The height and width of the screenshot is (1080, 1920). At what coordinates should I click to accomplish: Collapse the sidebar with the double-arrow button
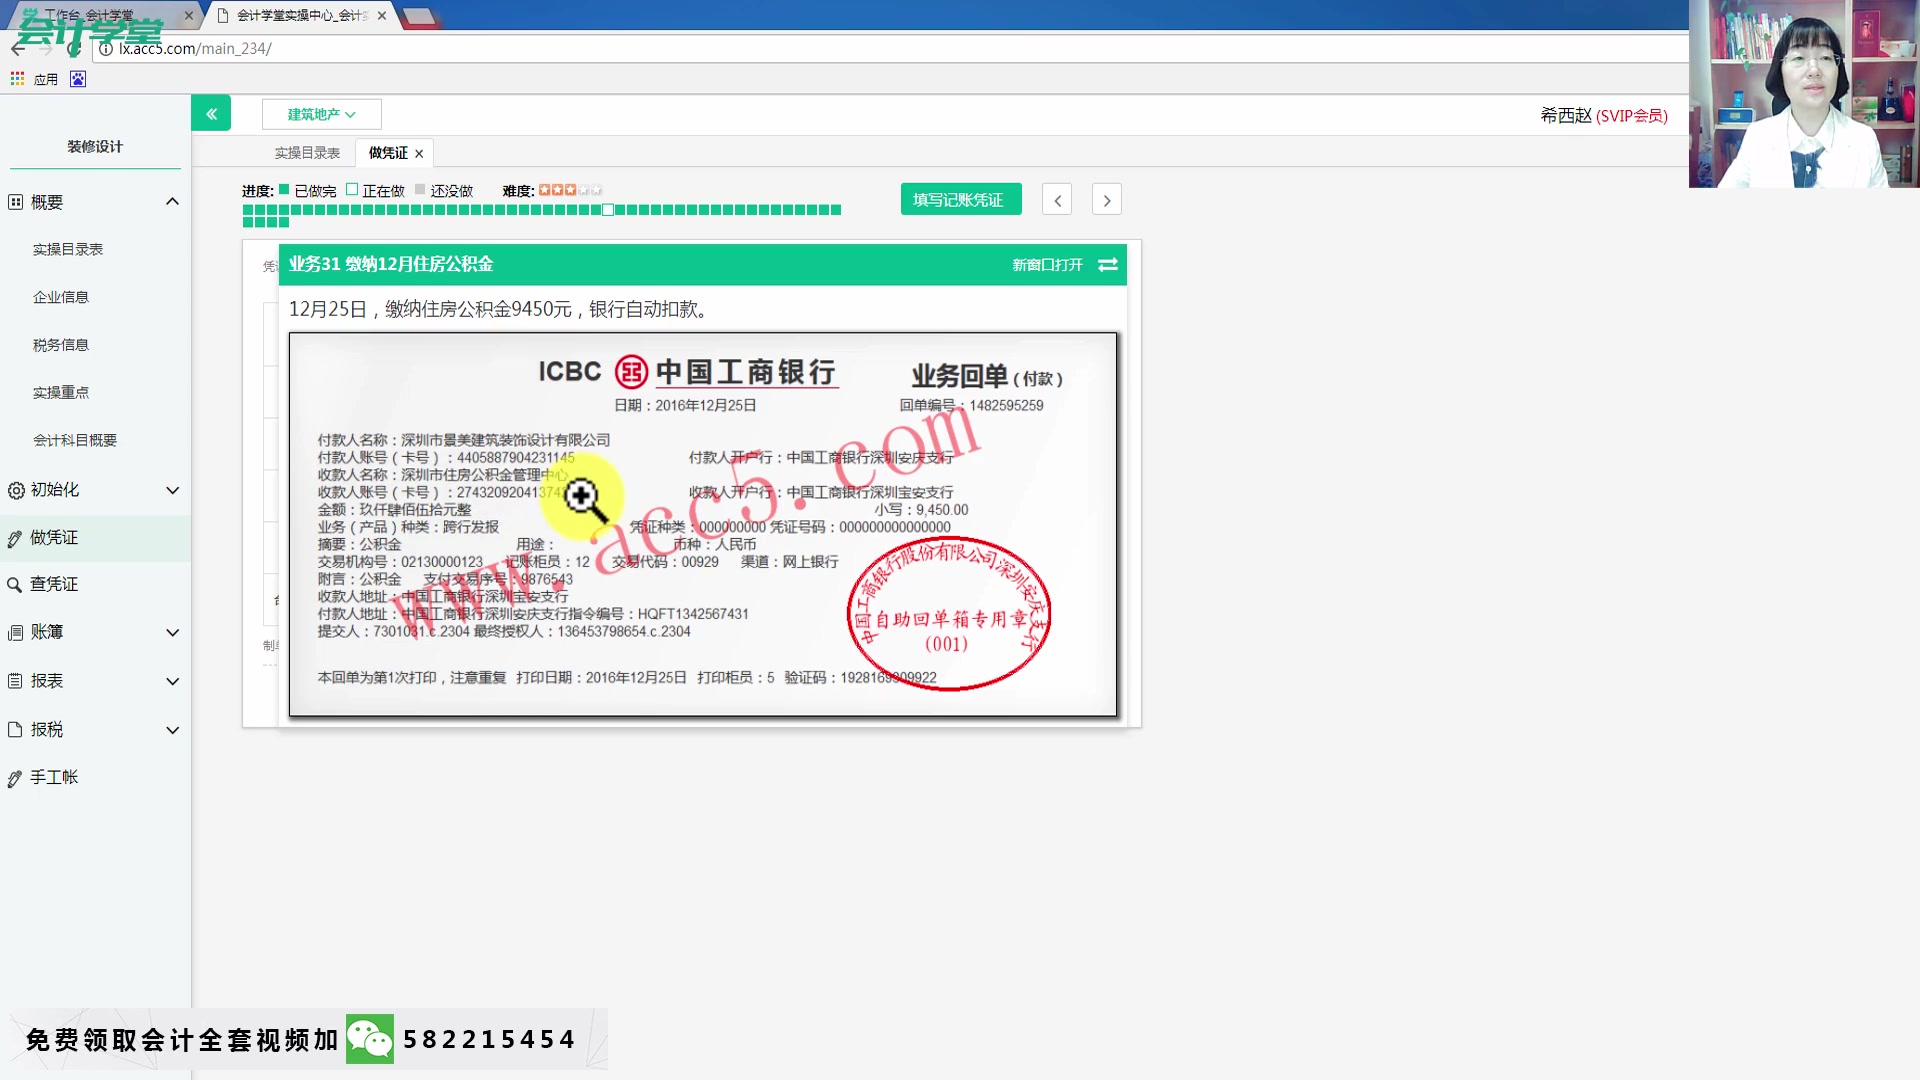pos(211,114)
